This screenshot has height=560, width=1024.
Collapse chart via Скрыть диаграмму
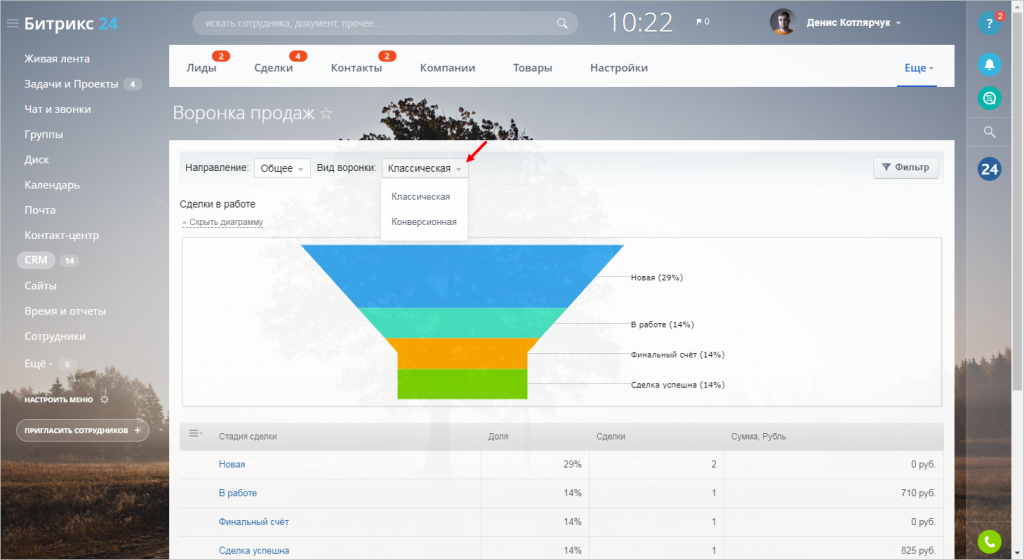click(x=223, y=223)
